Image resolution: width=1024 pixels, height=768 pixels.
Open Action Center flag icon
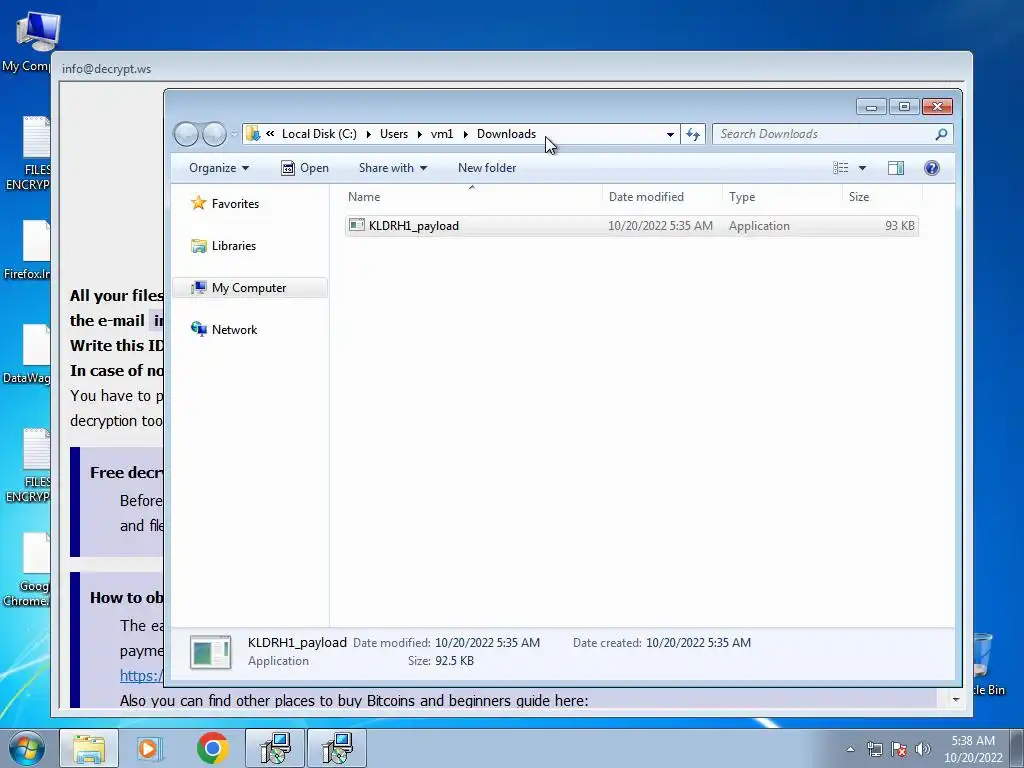(x=899, y=749)
